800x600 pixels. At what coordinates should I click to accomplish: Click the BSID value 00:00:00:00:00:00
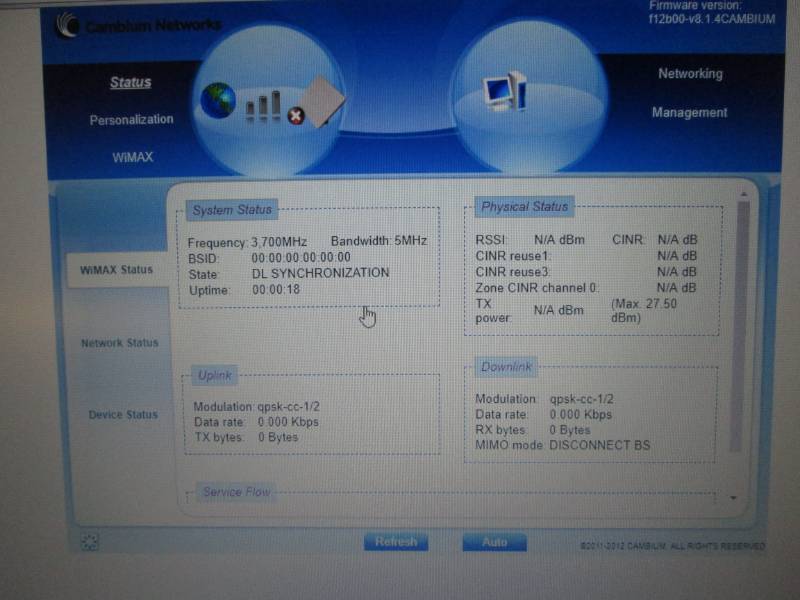(x=301, y=257)
